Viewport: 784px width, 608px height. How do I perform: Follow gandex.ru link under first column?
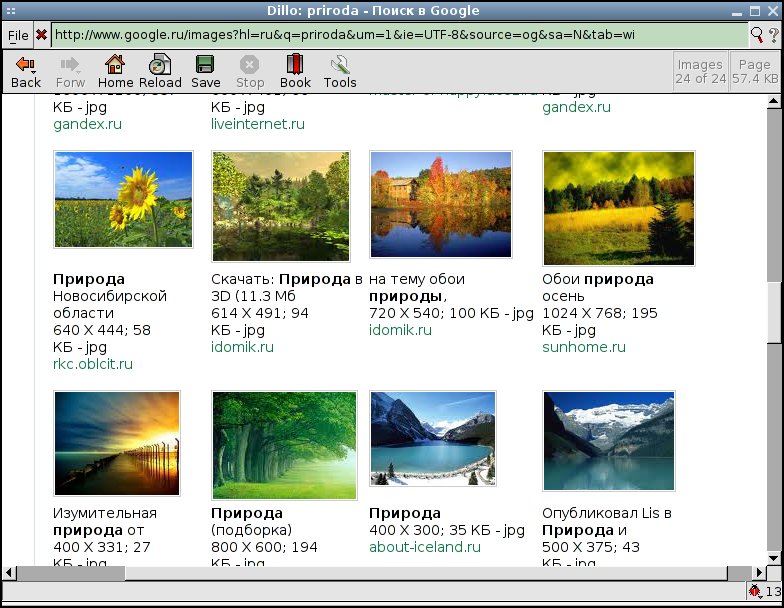tap(88, 124)
